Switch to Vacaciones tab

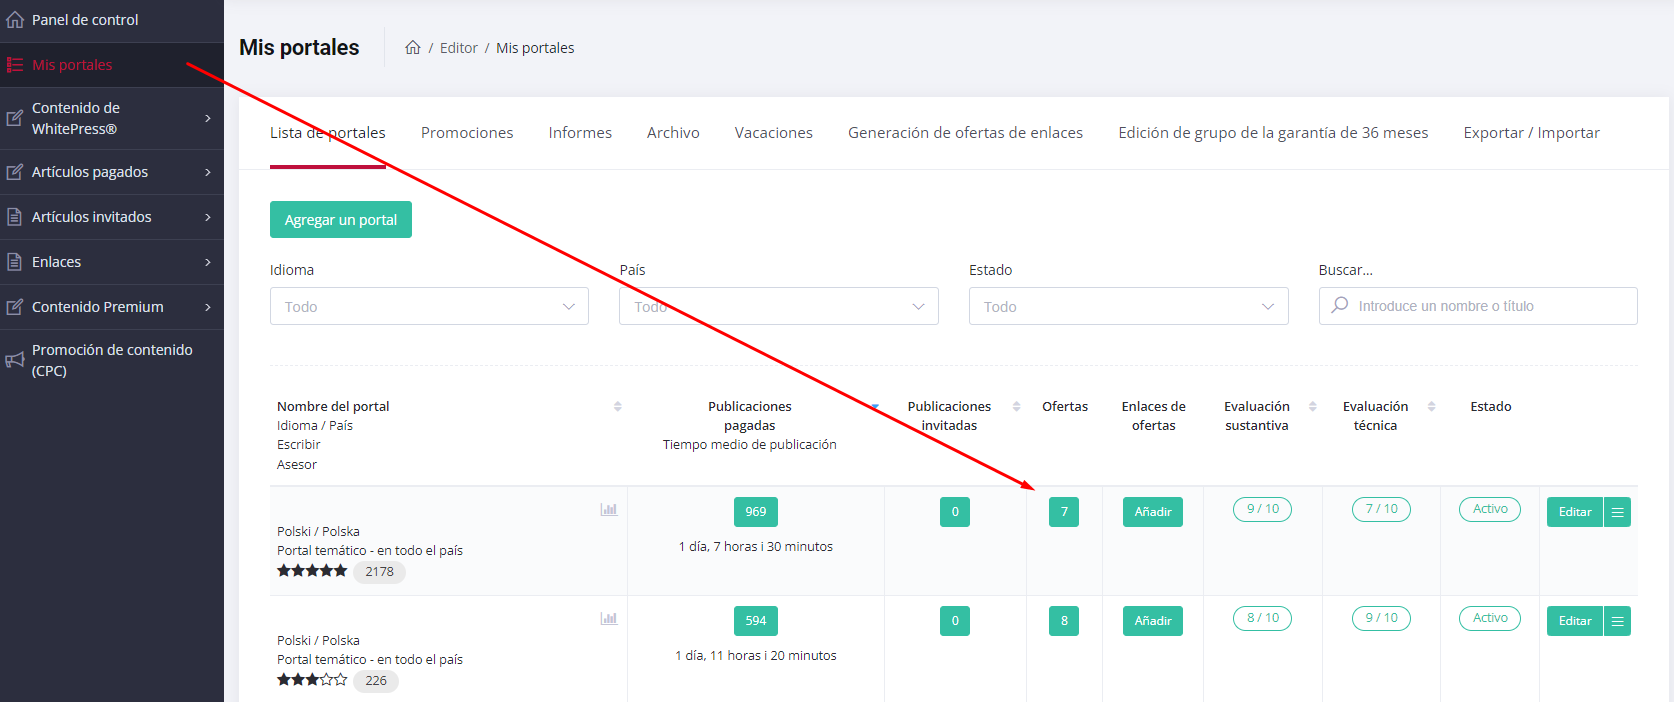pos(774,133)
